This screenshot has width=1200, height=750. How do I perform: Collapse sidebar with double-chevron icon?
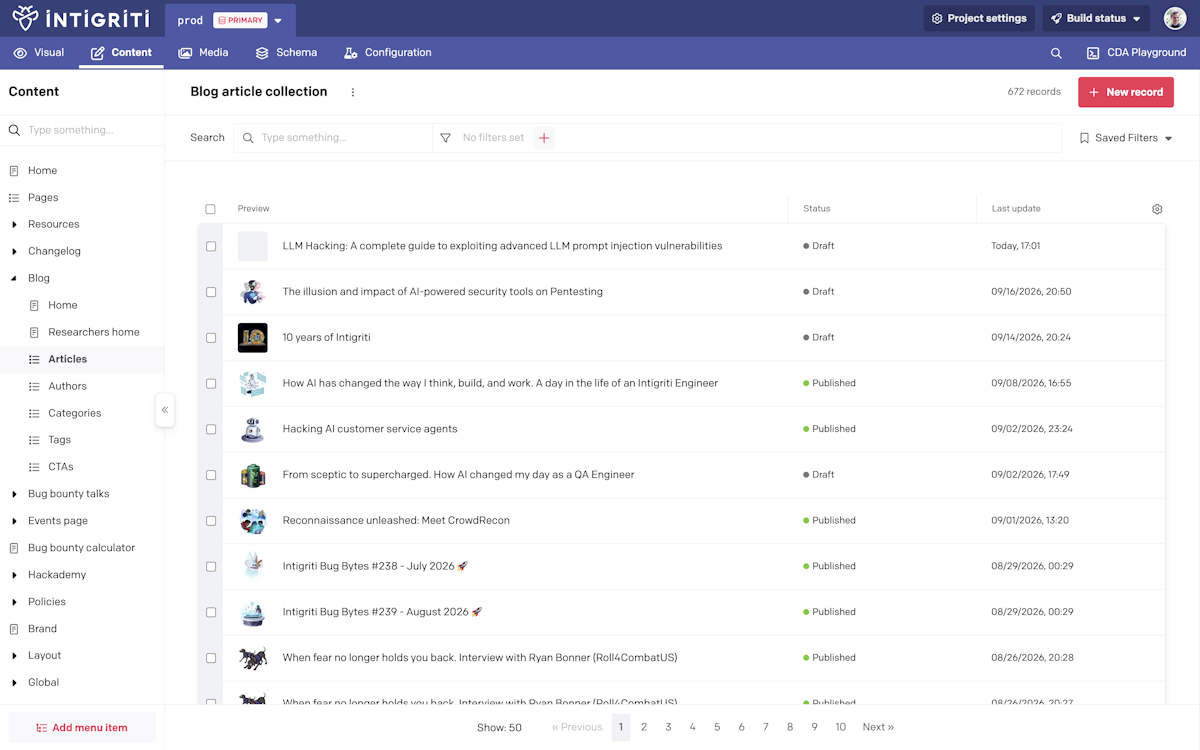point(165,410)
